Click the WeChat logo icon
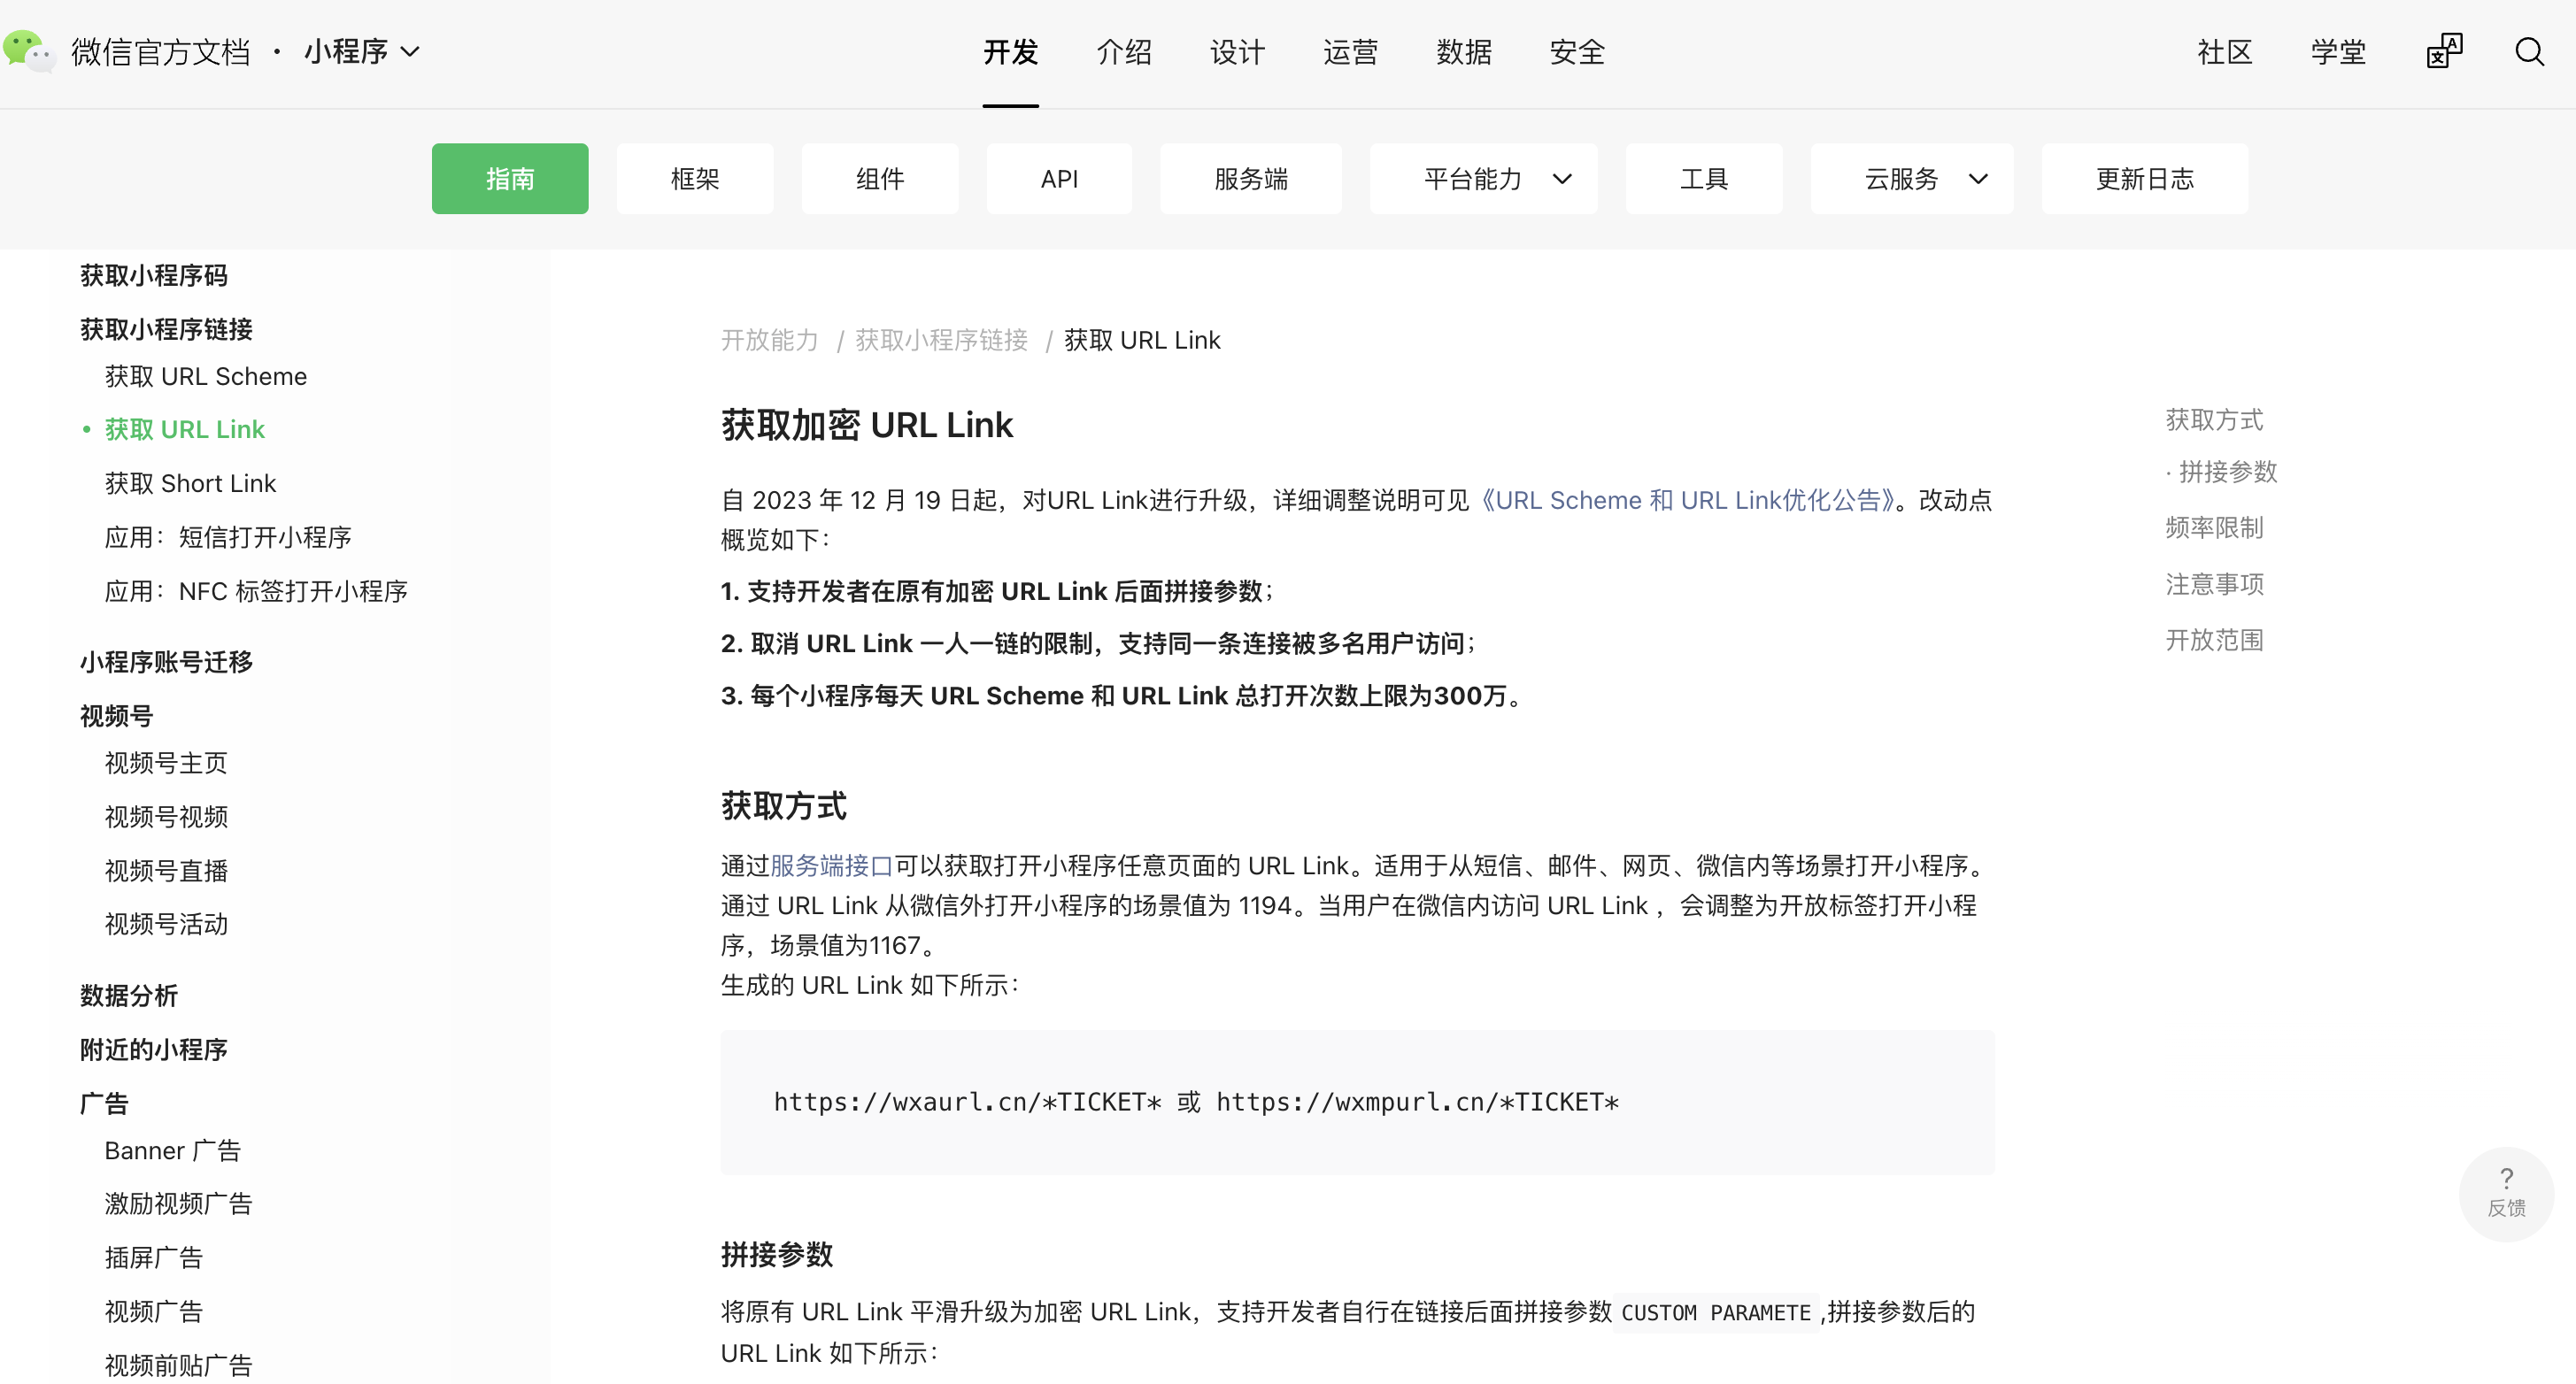The width and height of the screenshot is (2576, 1384). point(28,51)
